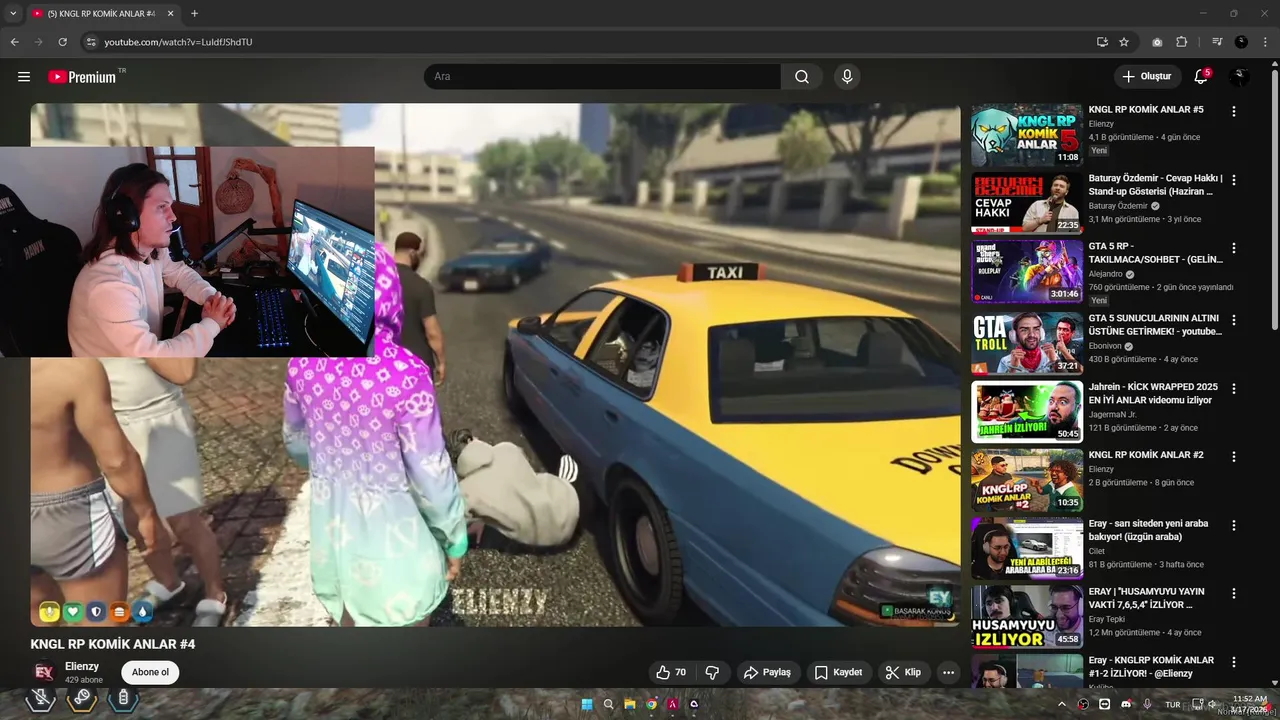Click the muted microphone overlay icon

[x=40, y=698]
